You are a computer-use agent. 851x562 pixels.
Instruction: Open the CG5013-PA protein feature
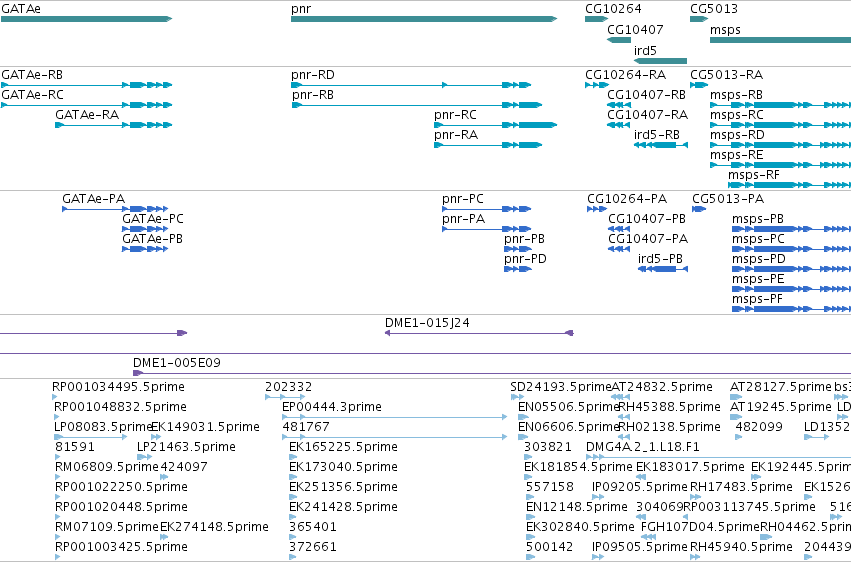699,209
